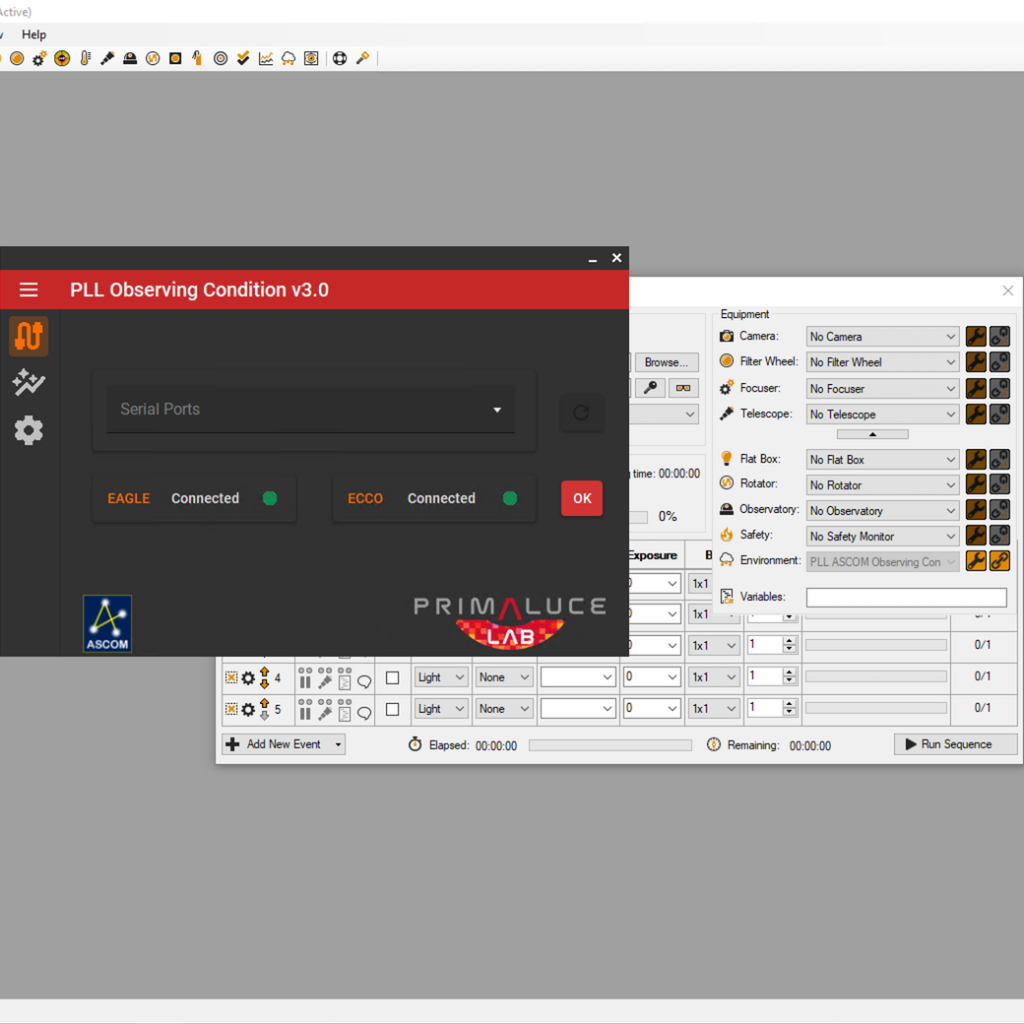Switch to the chart tab in PLL sidebar
This screenshot has height=1024, width=1024.
point(28,383)
